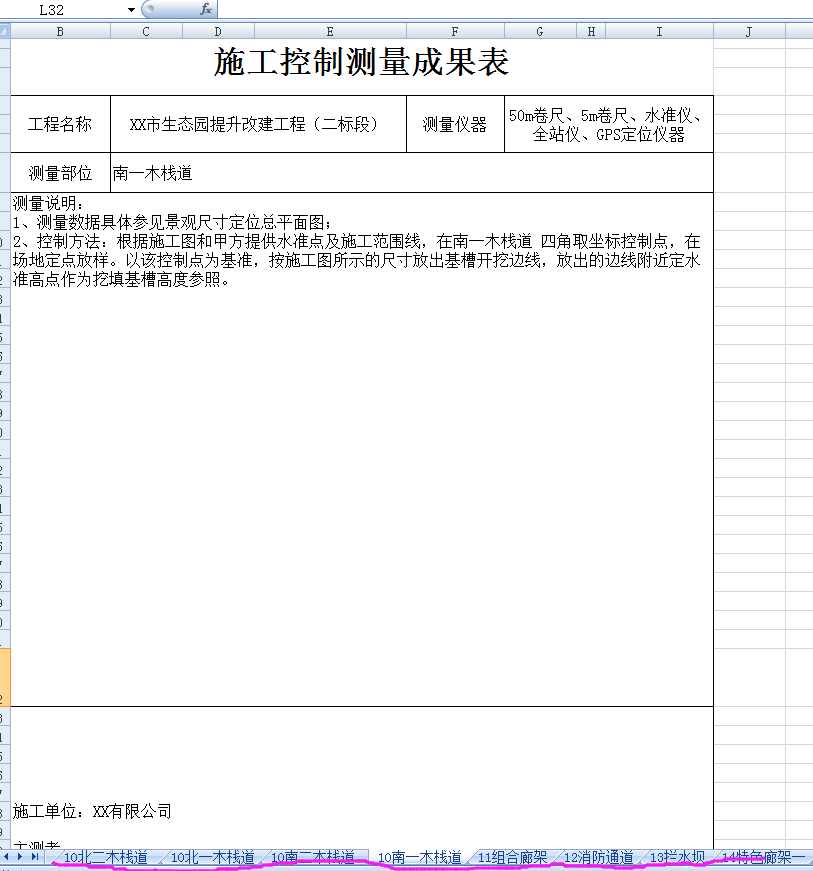Switch to the 14特色廊架一 sheet tab

763,857
